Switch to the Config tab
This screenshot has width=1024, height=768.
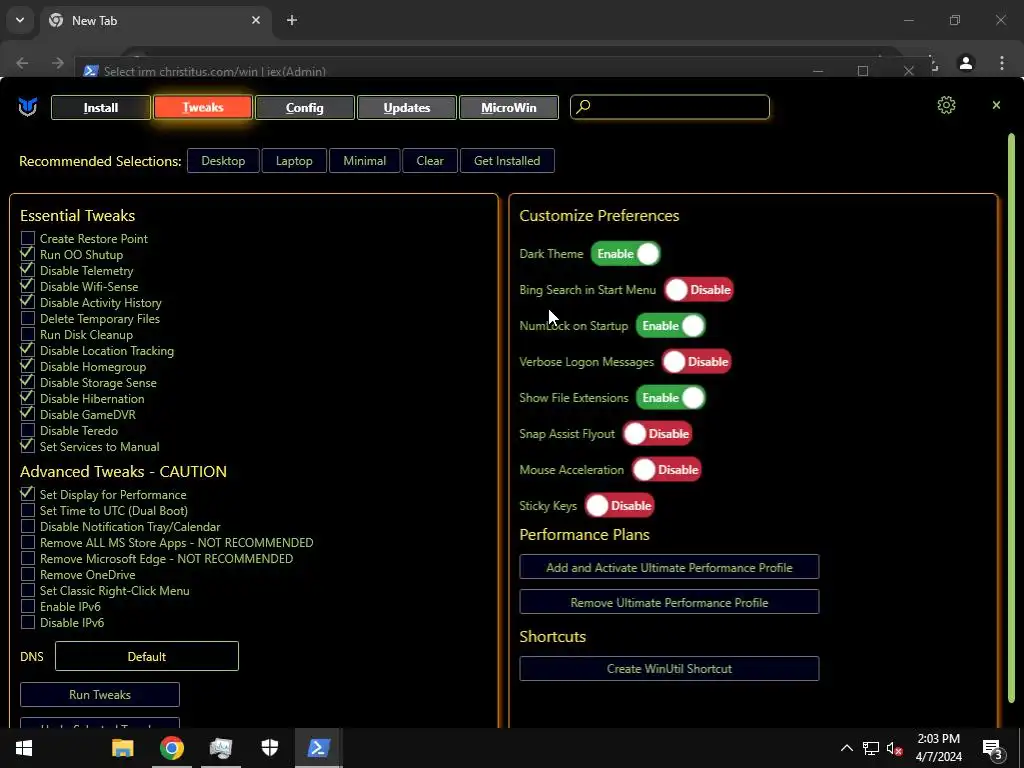304,107
